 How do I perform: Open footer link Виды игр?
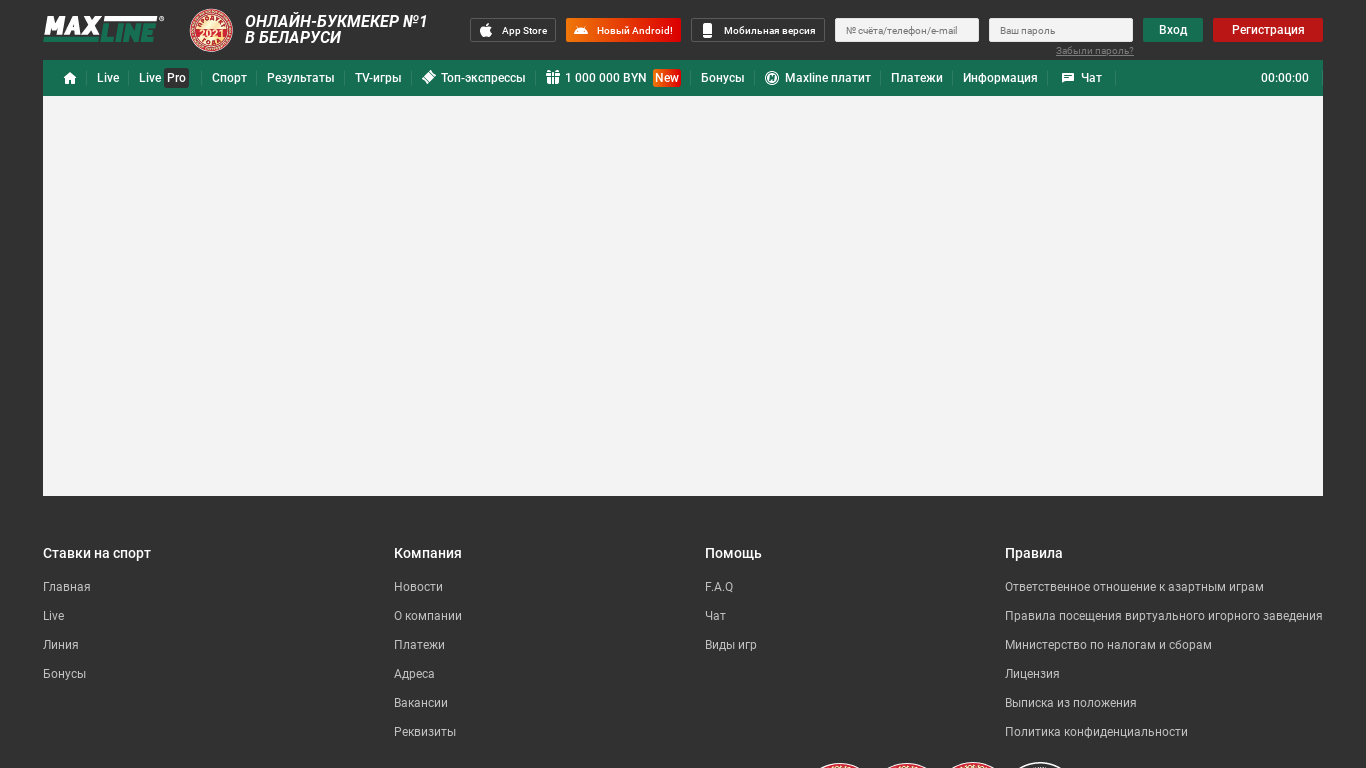pyautogui.click(x=731, y=645)
